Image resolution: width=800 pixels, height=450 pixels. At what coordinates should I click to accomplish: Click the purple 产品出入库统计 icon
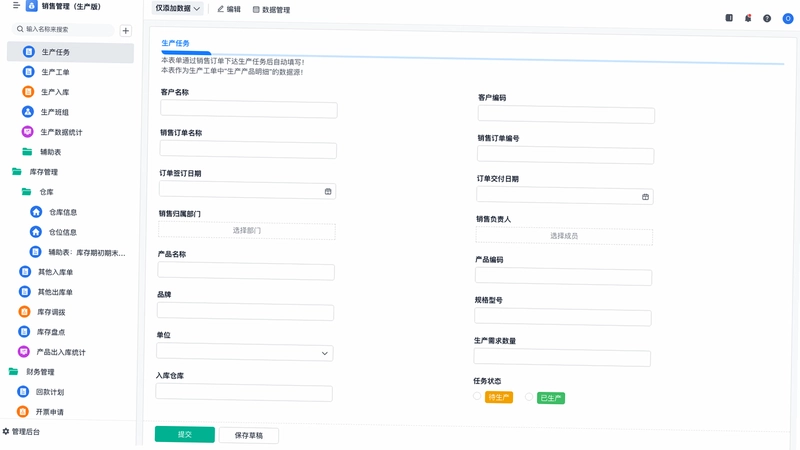[x=23, y=352]
